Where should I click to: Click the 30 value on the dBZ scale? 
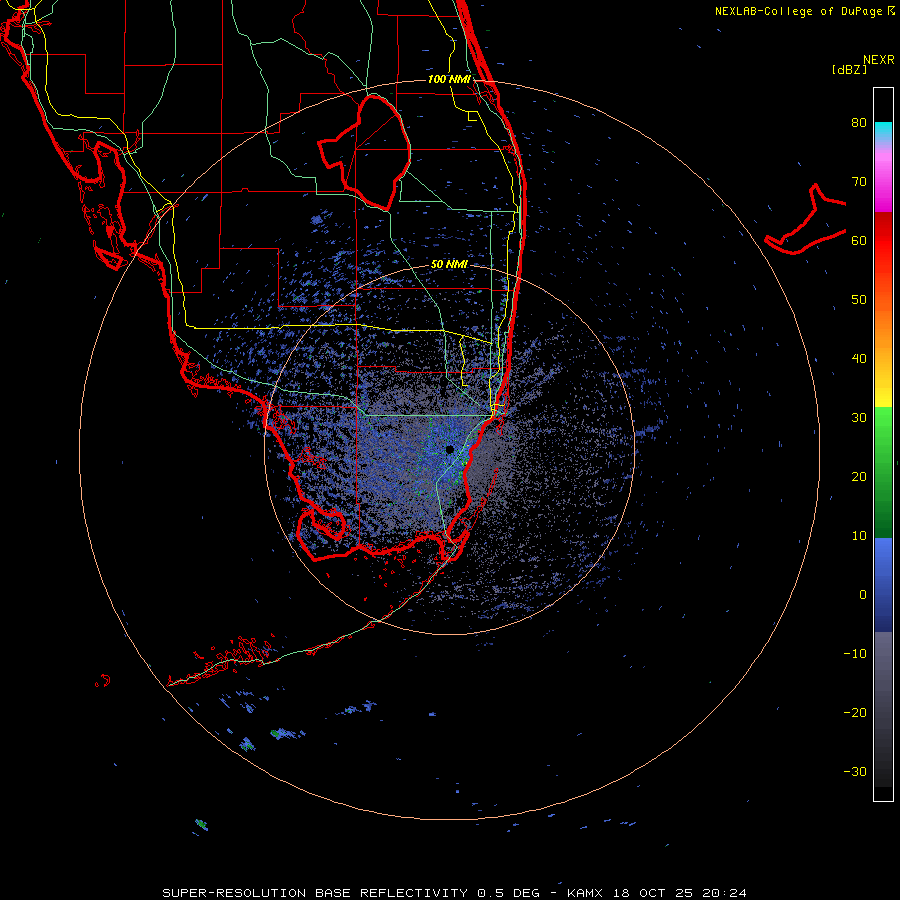(859, 418)
